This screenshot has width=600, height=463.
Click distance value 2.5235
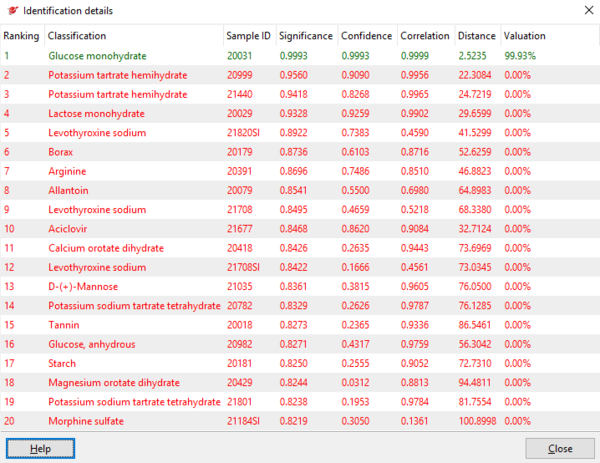473,56
